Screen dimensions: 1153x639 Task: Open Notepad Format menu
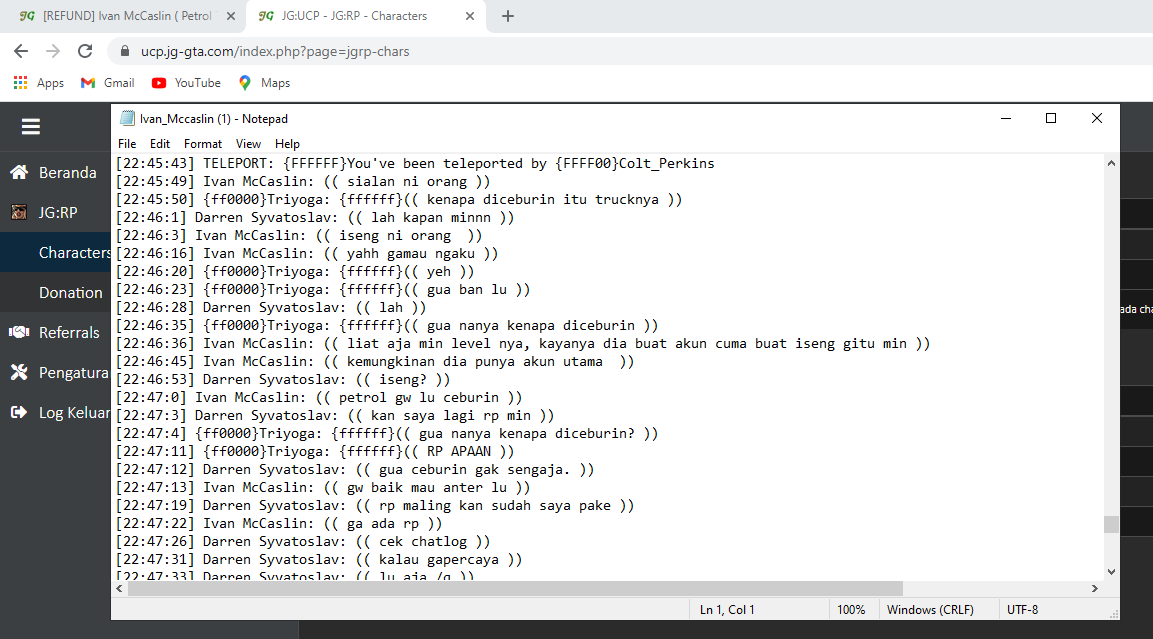coord(203,144)
